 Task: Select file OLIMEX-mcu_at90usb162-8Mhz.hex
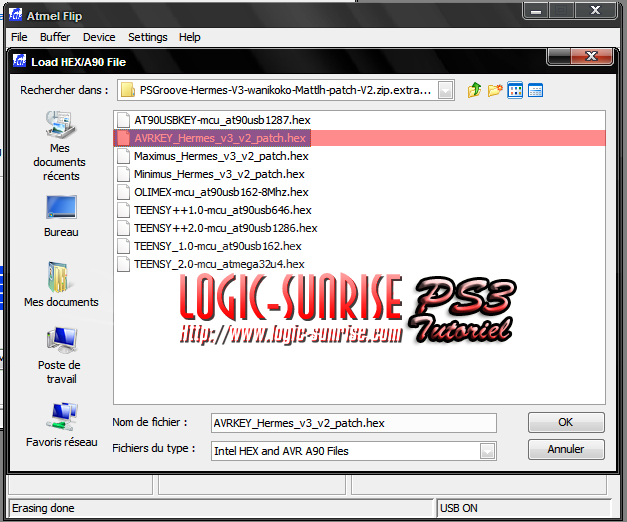click(221, 192)
